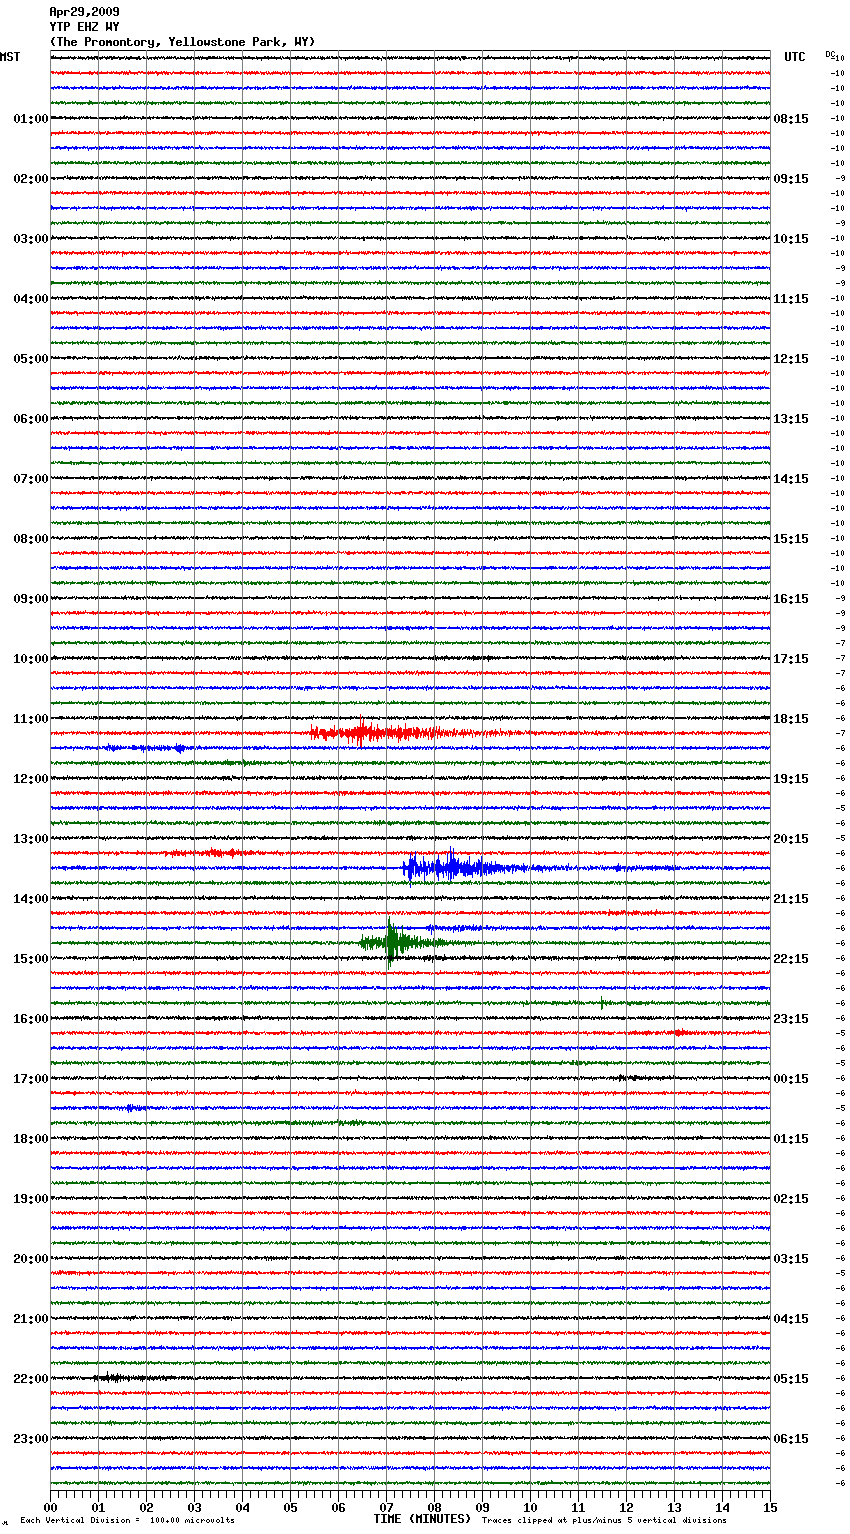850x1534 pixels.
Task: Select the 07:00 MST time label
Action: tap(31, 479)
